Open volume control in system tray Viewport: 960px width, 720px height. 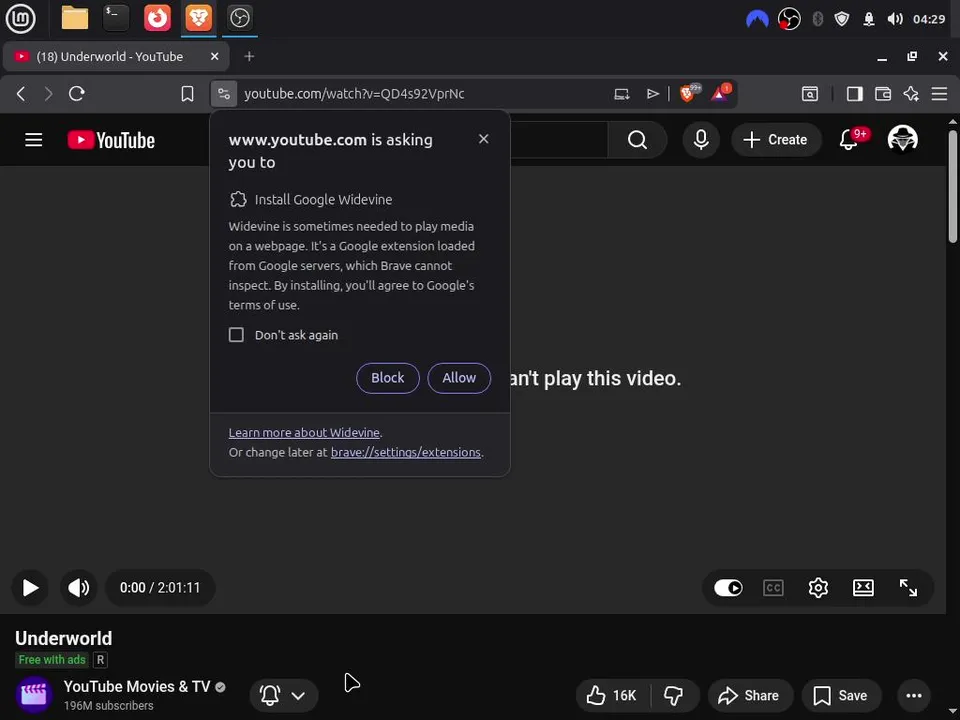(894, 19)
